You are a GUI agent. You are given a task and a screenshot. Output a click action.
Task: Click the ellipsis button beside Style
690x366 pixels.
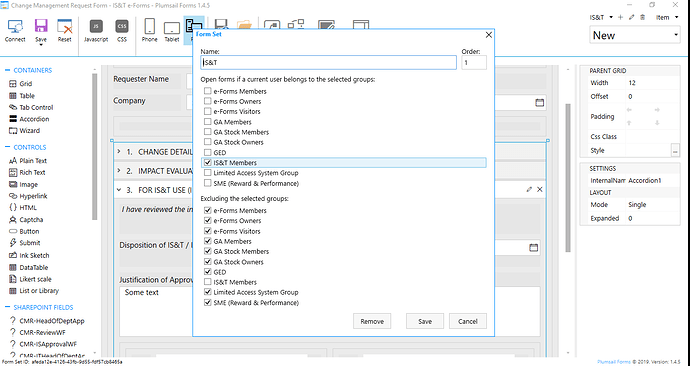tap(675, 150)
